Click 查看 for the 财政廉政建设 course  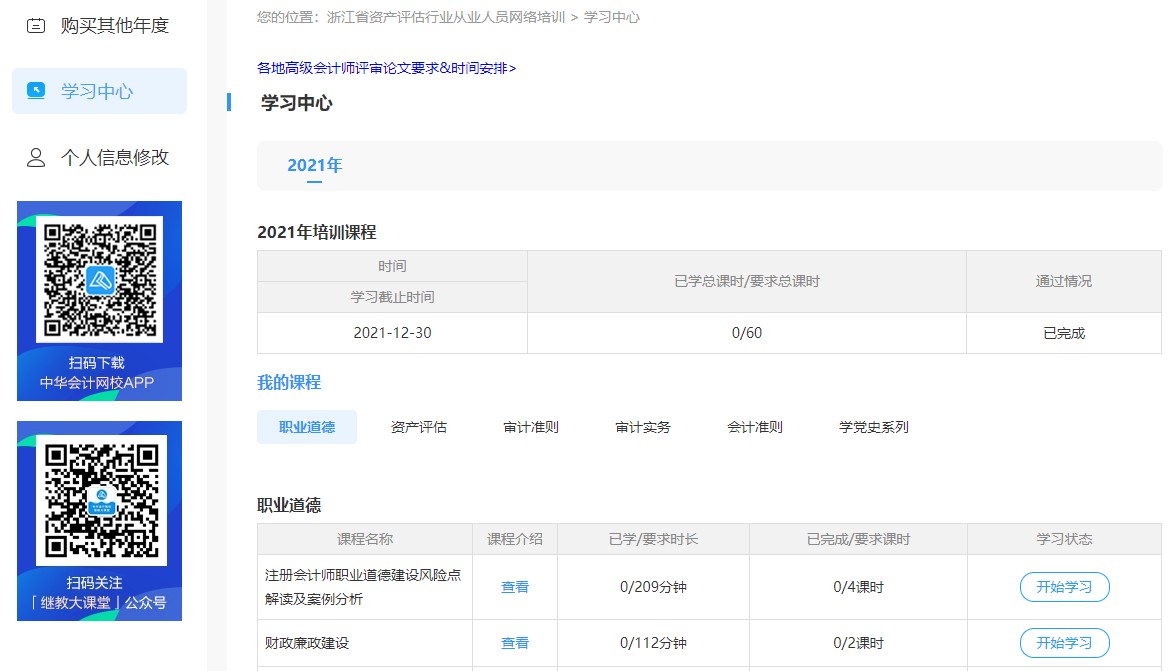point(514,643)
